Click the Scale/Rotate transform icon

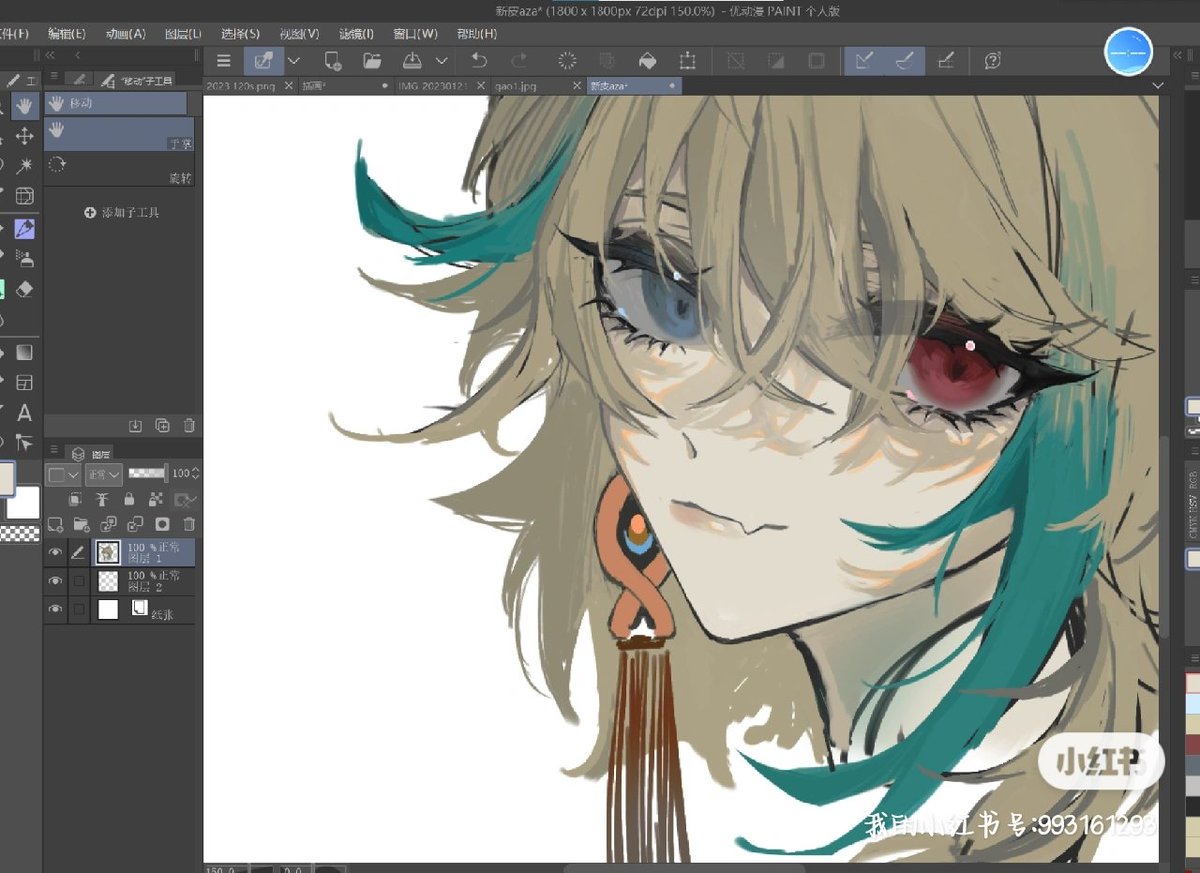click(687, 61)
